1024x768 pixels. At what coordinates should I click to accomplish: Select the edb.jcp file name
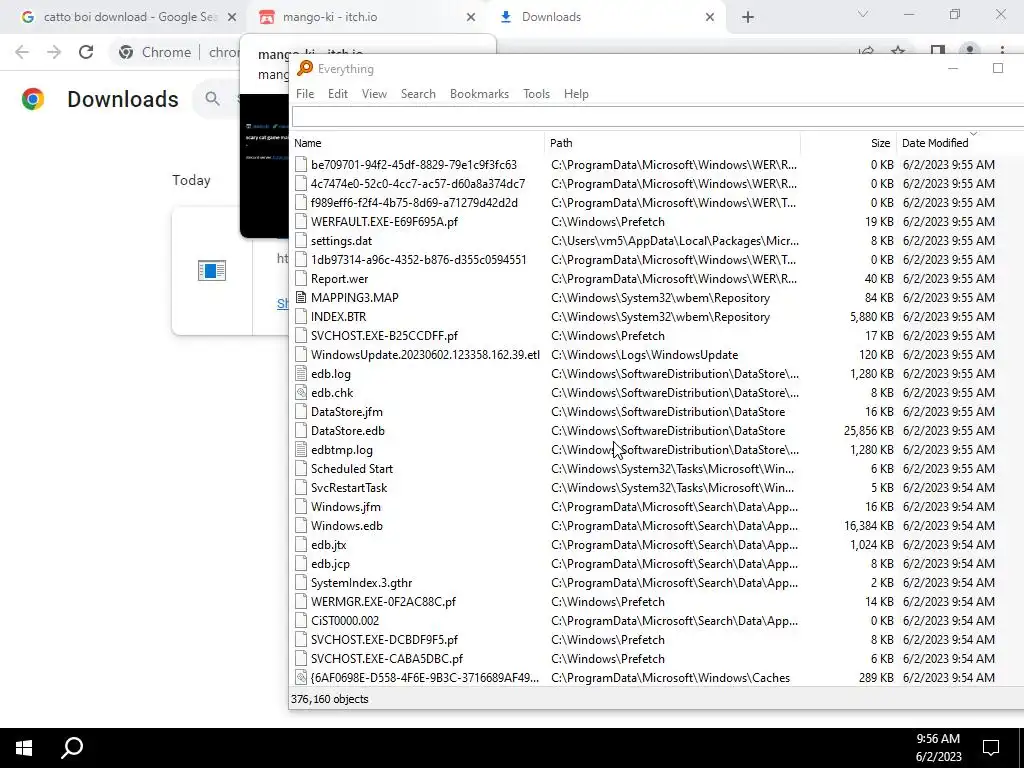[330, 563]
